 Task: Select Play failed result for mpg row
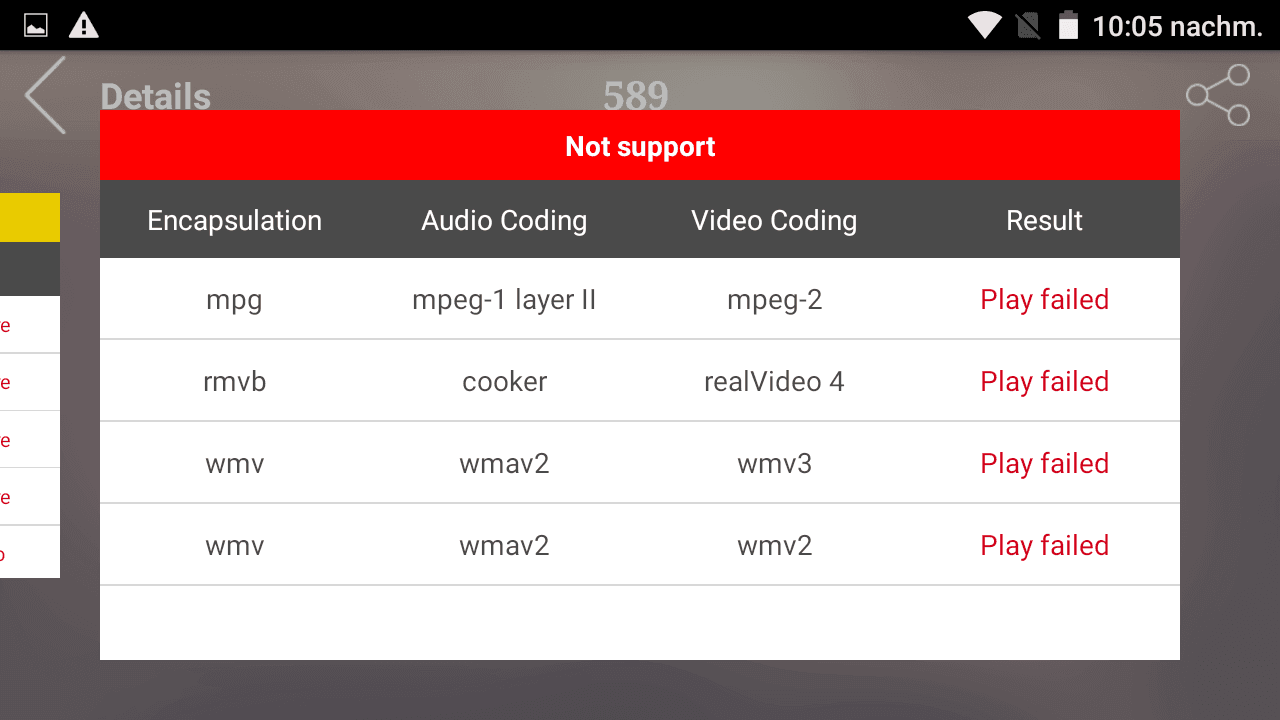point(1045,299)
